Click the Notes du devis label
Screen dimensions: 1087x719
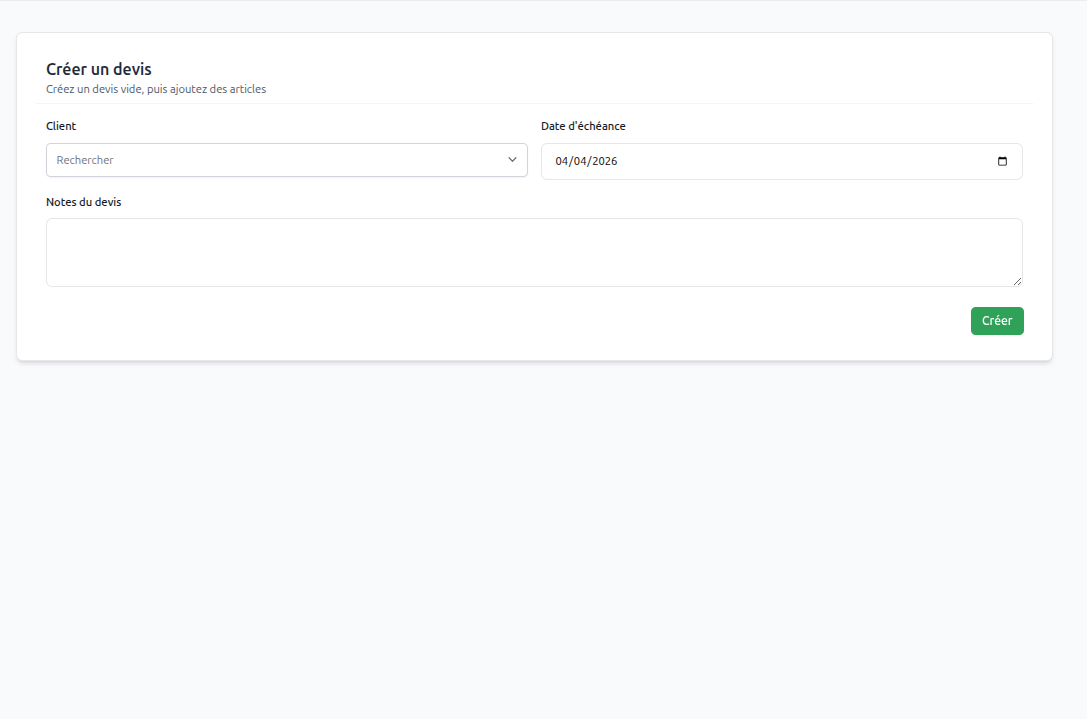[x=84, y=202]
